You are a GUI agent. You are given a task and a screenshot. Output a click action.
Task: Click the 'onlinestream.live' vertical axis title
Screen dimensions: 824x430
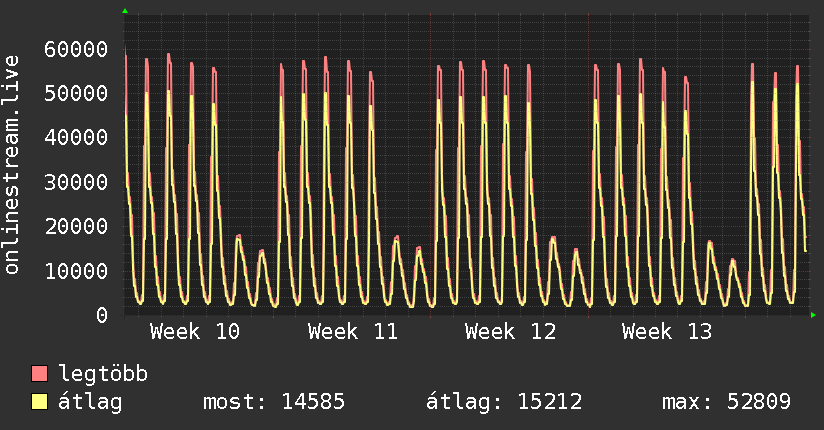tap(11, 165)
